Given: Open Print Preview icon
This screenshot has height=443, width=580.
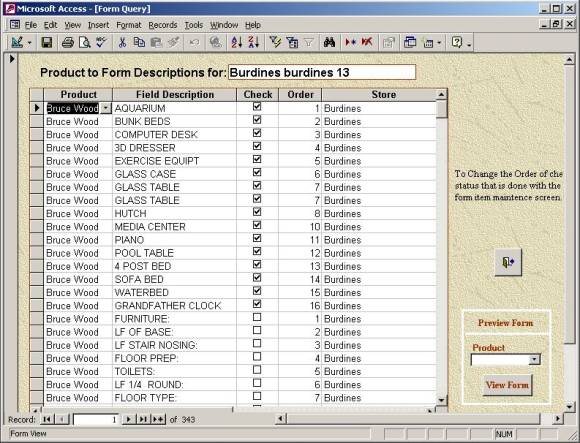Looking at the screenshot, I should tap(84, 43).
